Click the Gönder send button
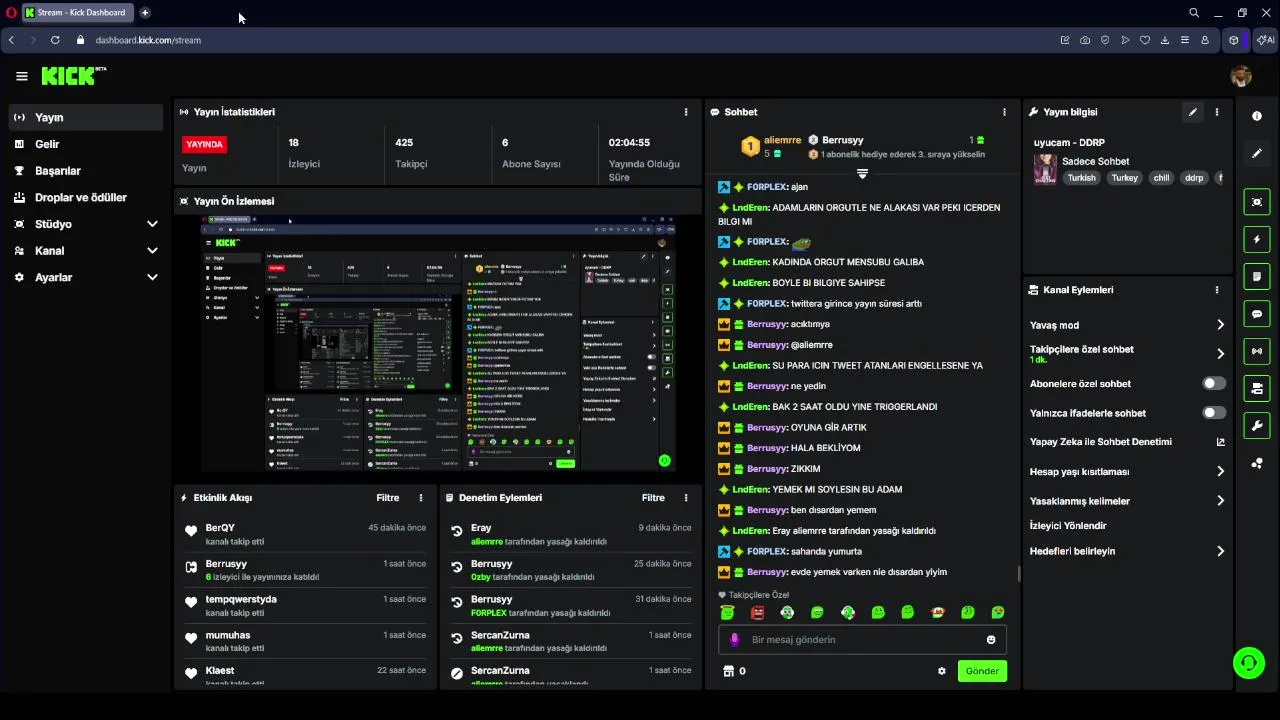This screenshot has height=720, width=1280. [982, 671]
